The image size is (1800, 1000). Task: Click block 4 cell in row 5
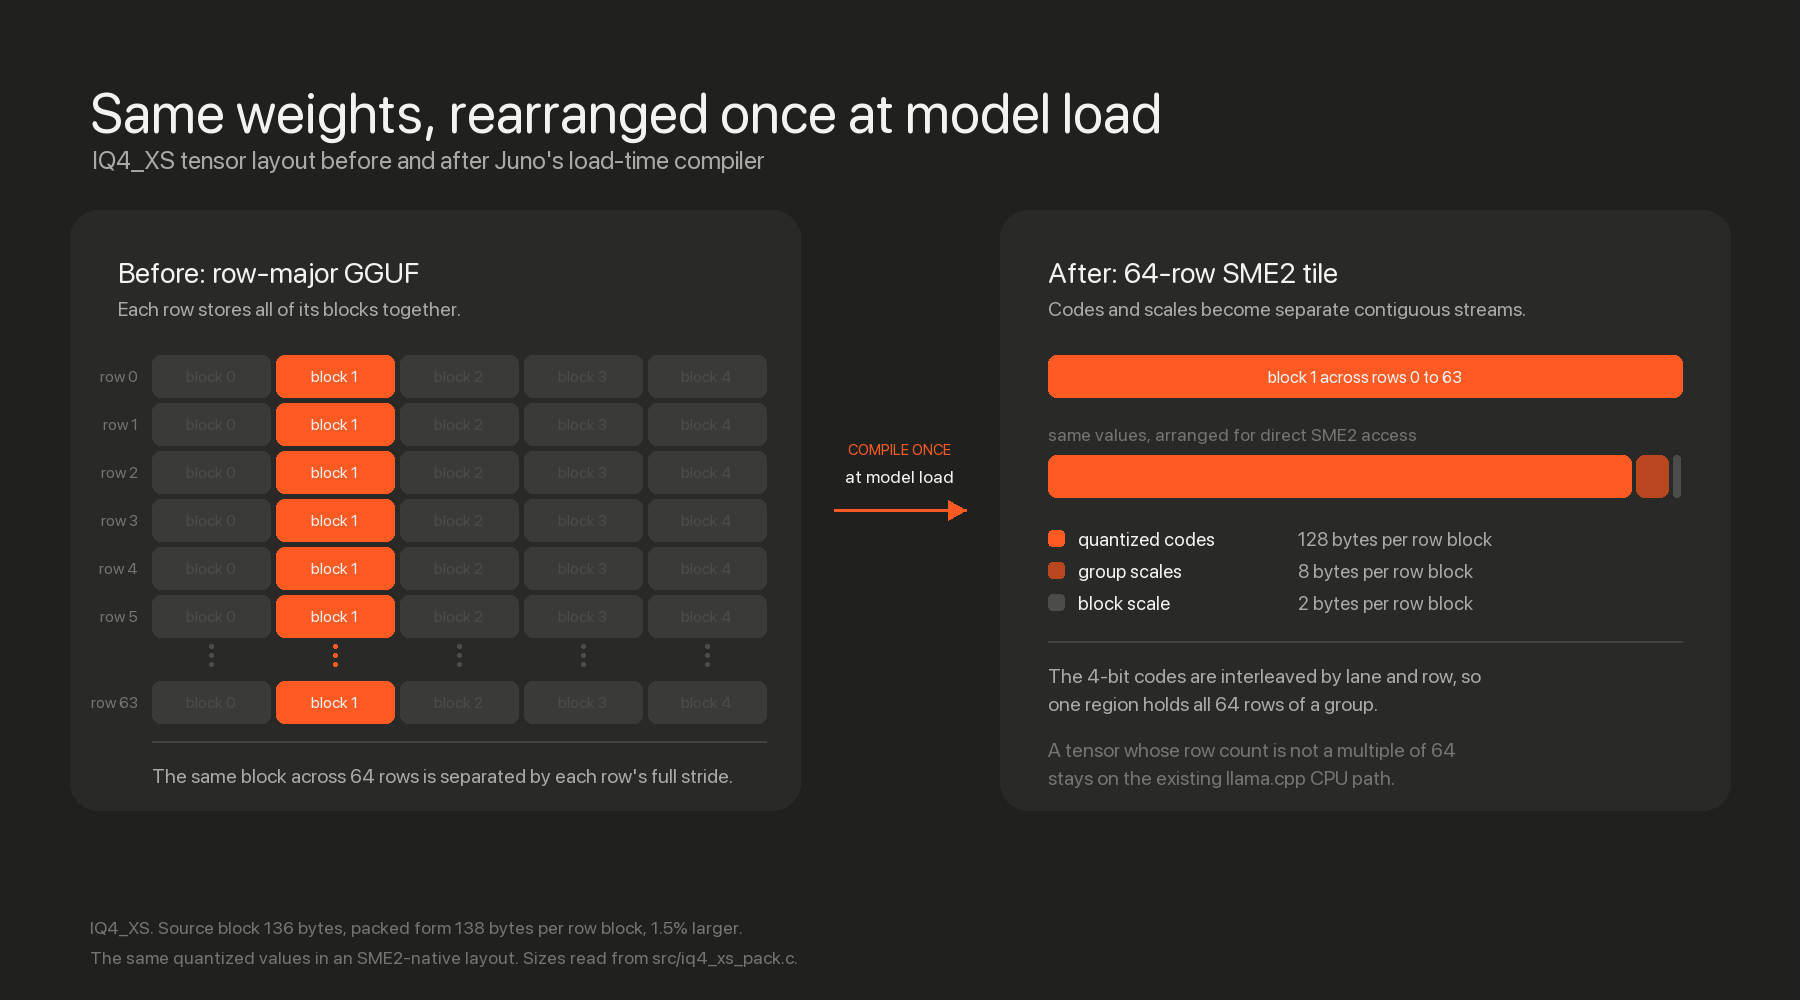coord(707,617)
